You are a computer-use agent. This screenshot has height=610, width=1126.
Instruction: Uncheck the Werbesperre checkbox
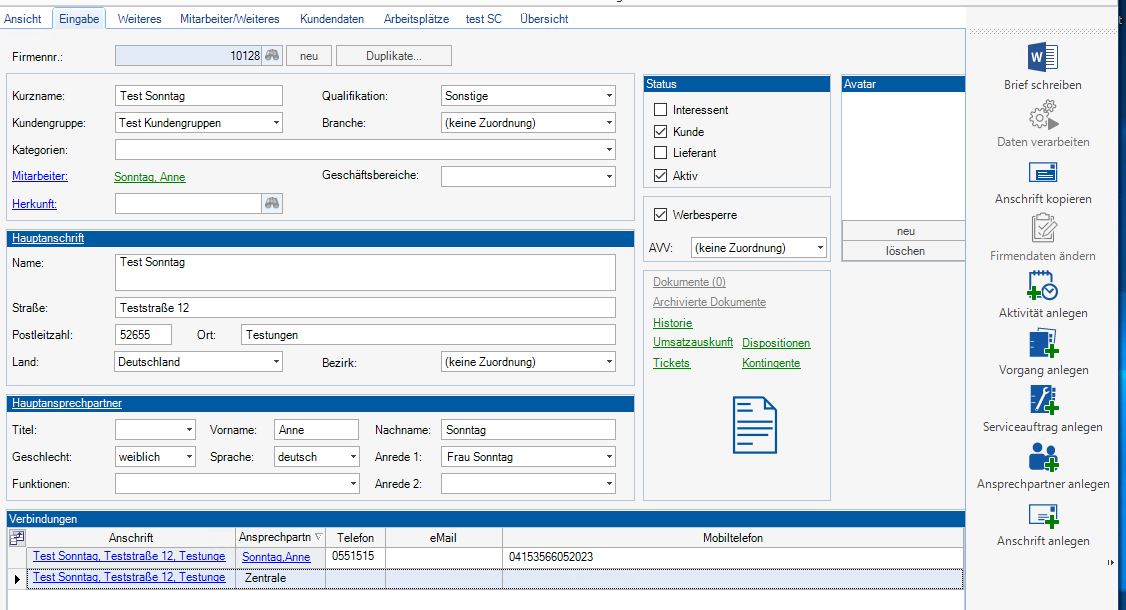(660, 215)
